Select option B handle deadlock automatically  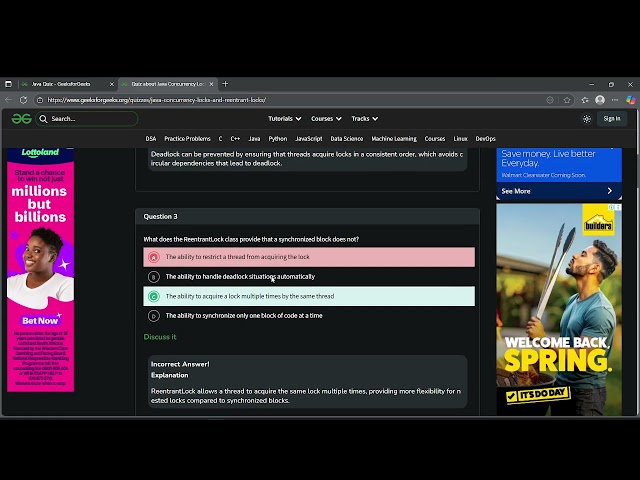309,277
